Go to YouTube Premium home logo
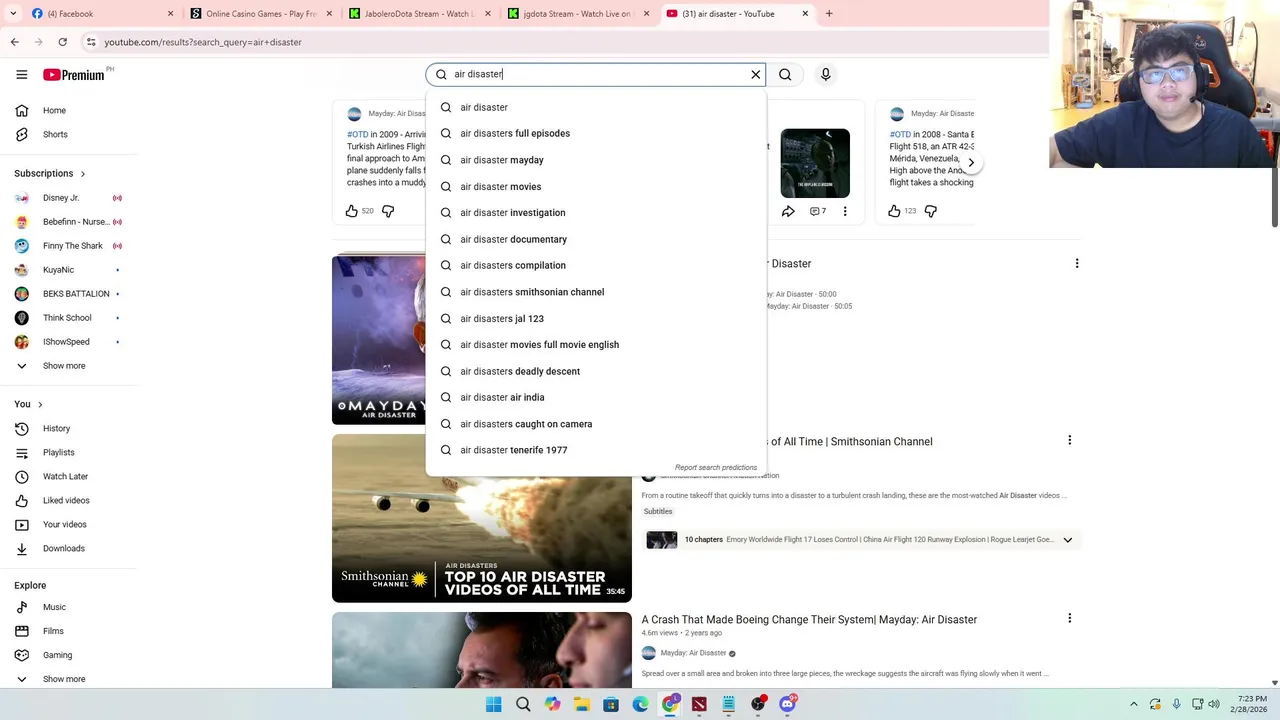The height and width of the screenshot is (720, 1280). point(74,74)
